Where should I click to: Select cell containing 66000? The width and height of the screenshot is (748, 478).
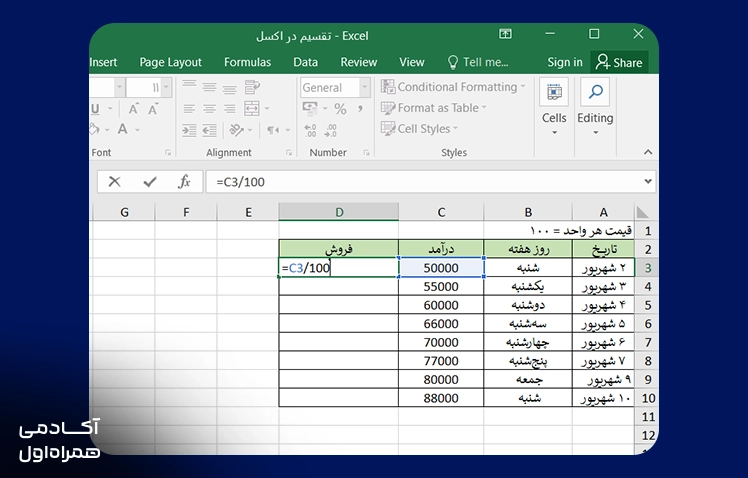tap(441, 324)
